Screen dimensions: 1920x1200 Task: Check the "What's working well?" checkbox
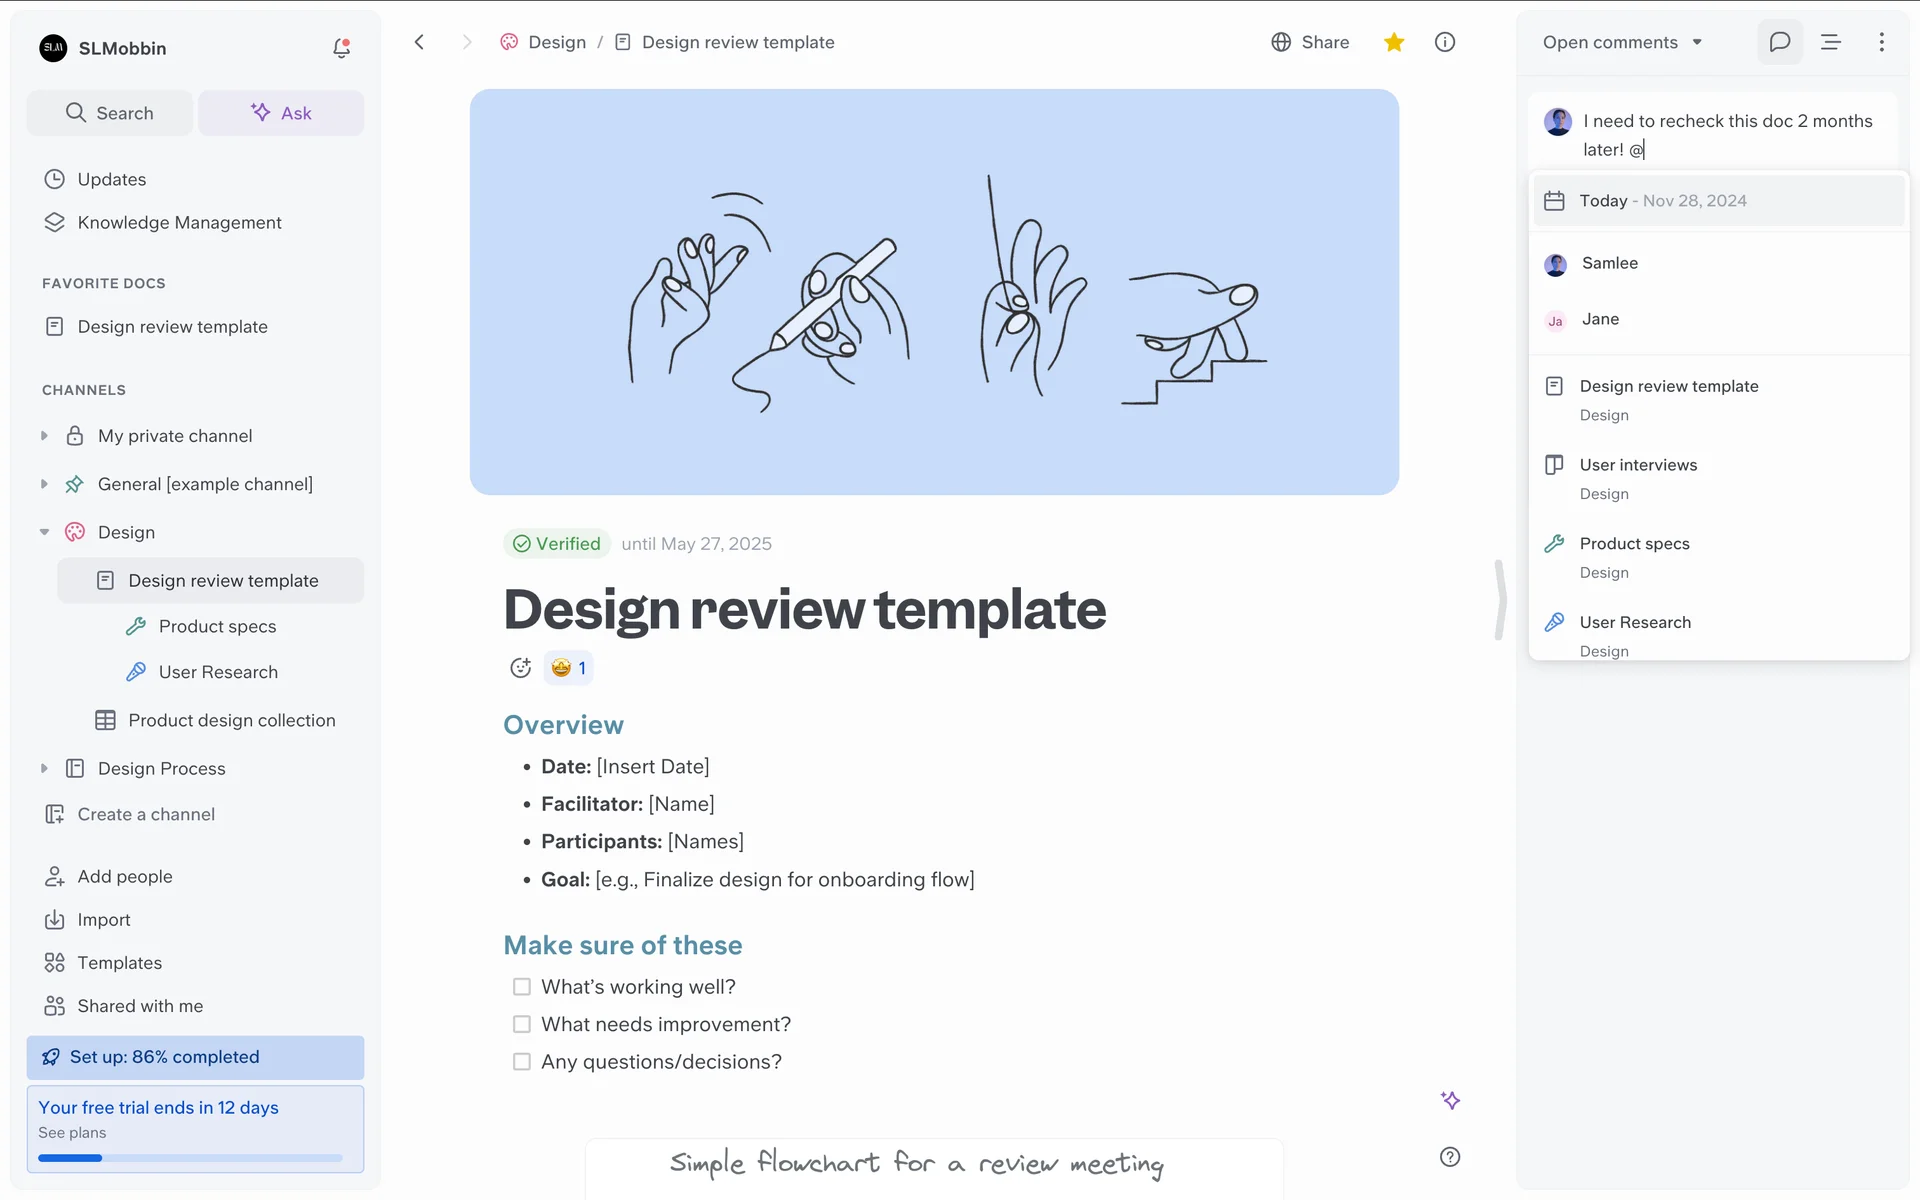[522, 987]
